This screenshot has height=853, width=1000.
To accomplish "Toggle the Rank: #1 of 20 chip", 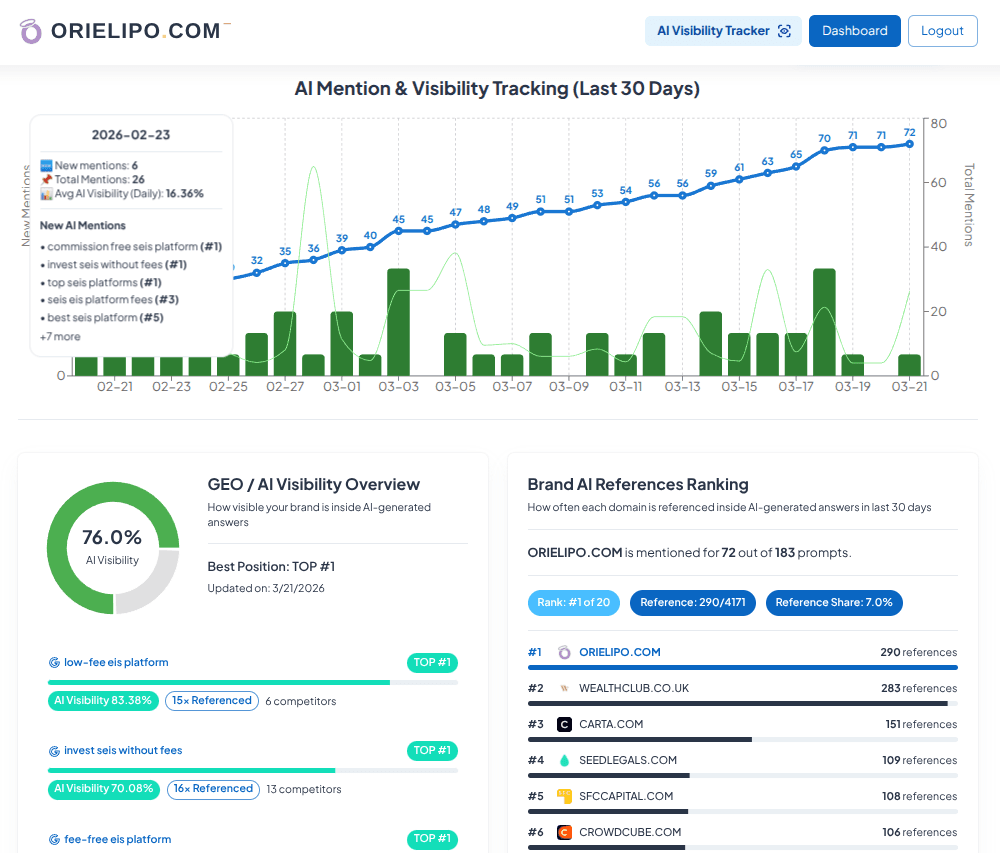I will pyautogui.click(x=573, y=602).
